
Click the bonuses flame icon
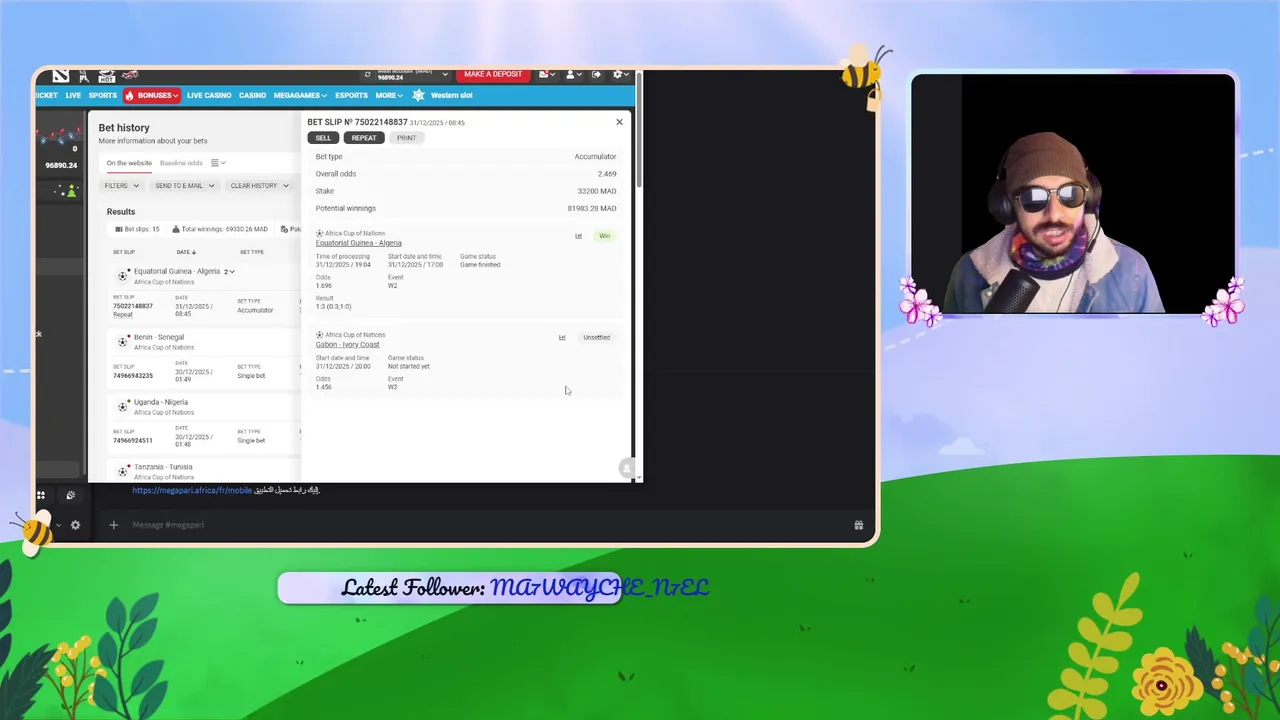coord(129,95)
